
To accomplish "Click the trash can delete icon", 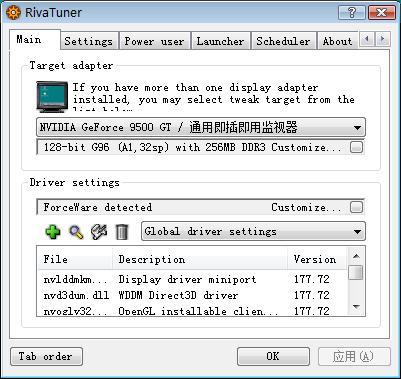I will point(122,232).
